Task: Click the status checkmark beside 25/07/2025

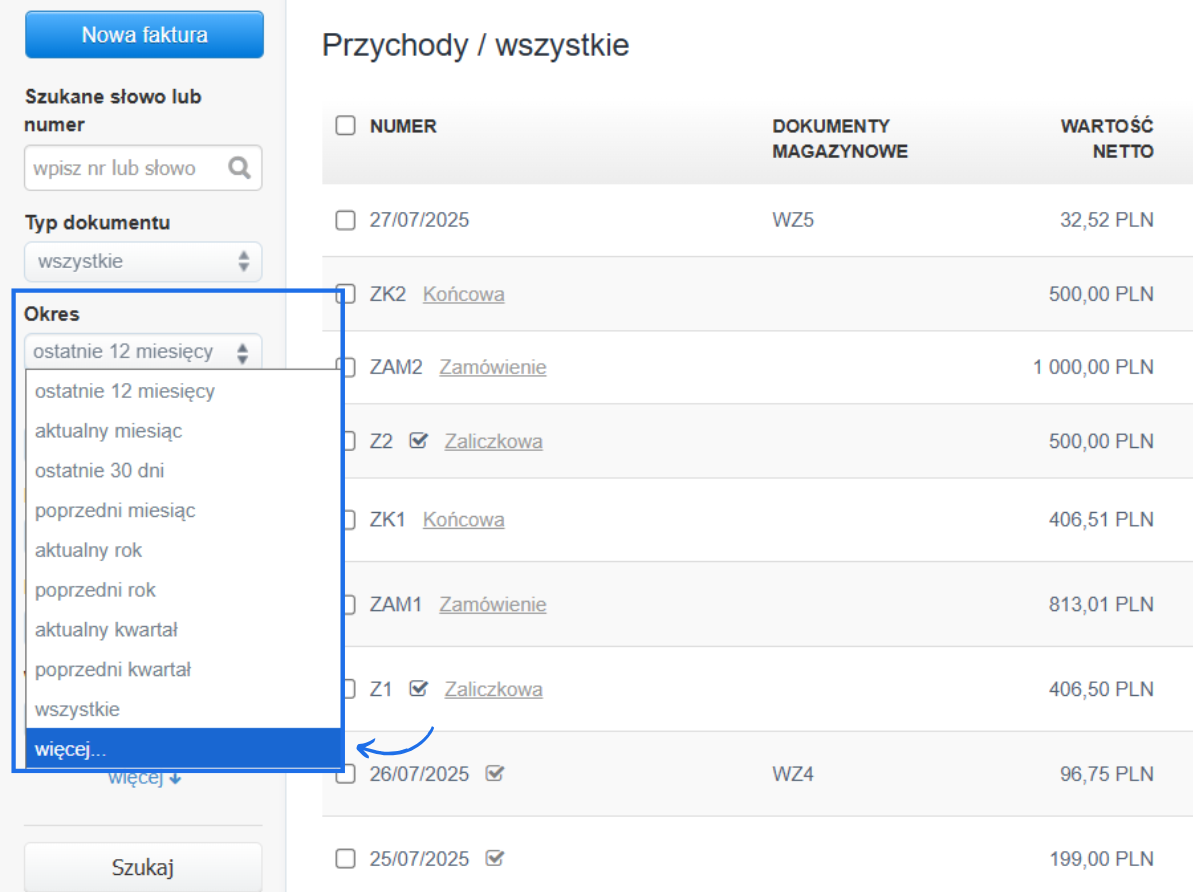Action: click(x=493, y=857)
